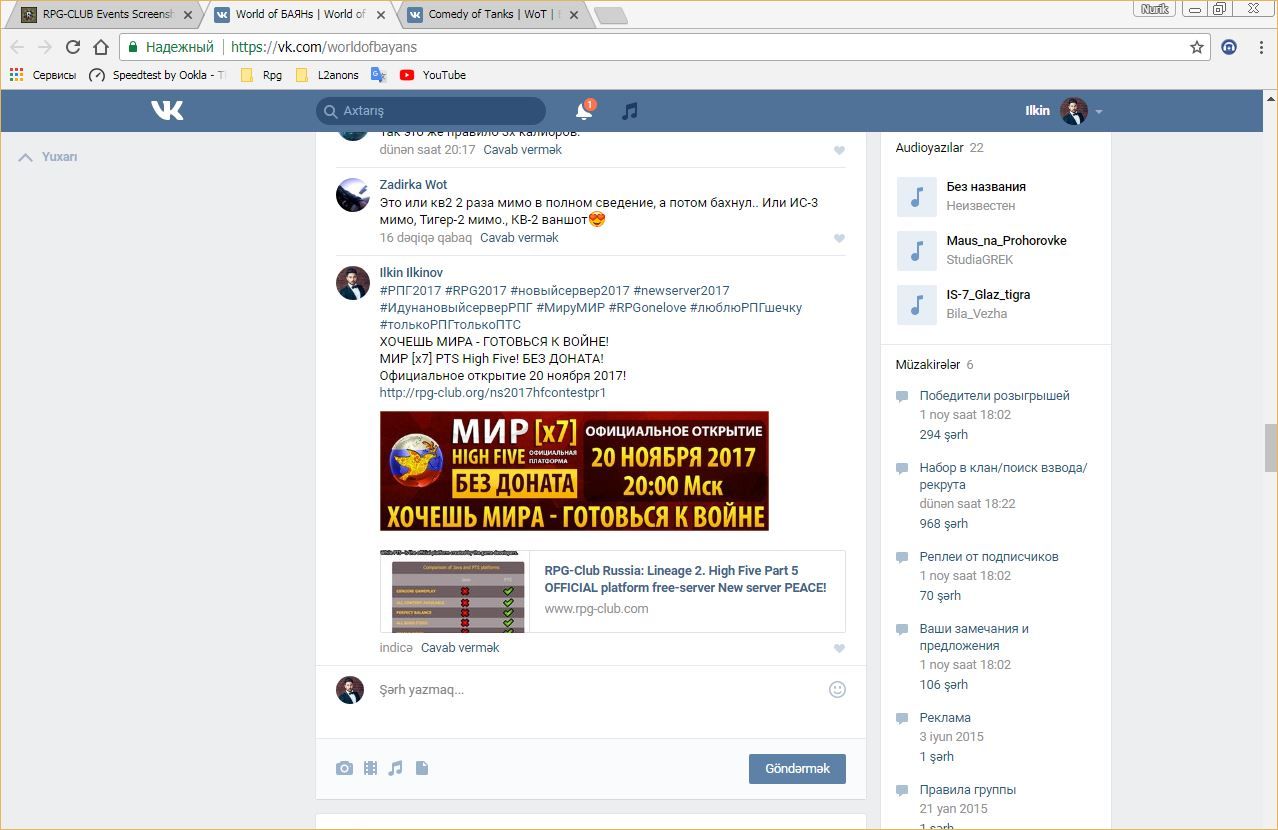This screenshot has height=830, width=1278.
Task: Play the Maus_na_Prohorovke track
Action: click(x=916, y=251)
